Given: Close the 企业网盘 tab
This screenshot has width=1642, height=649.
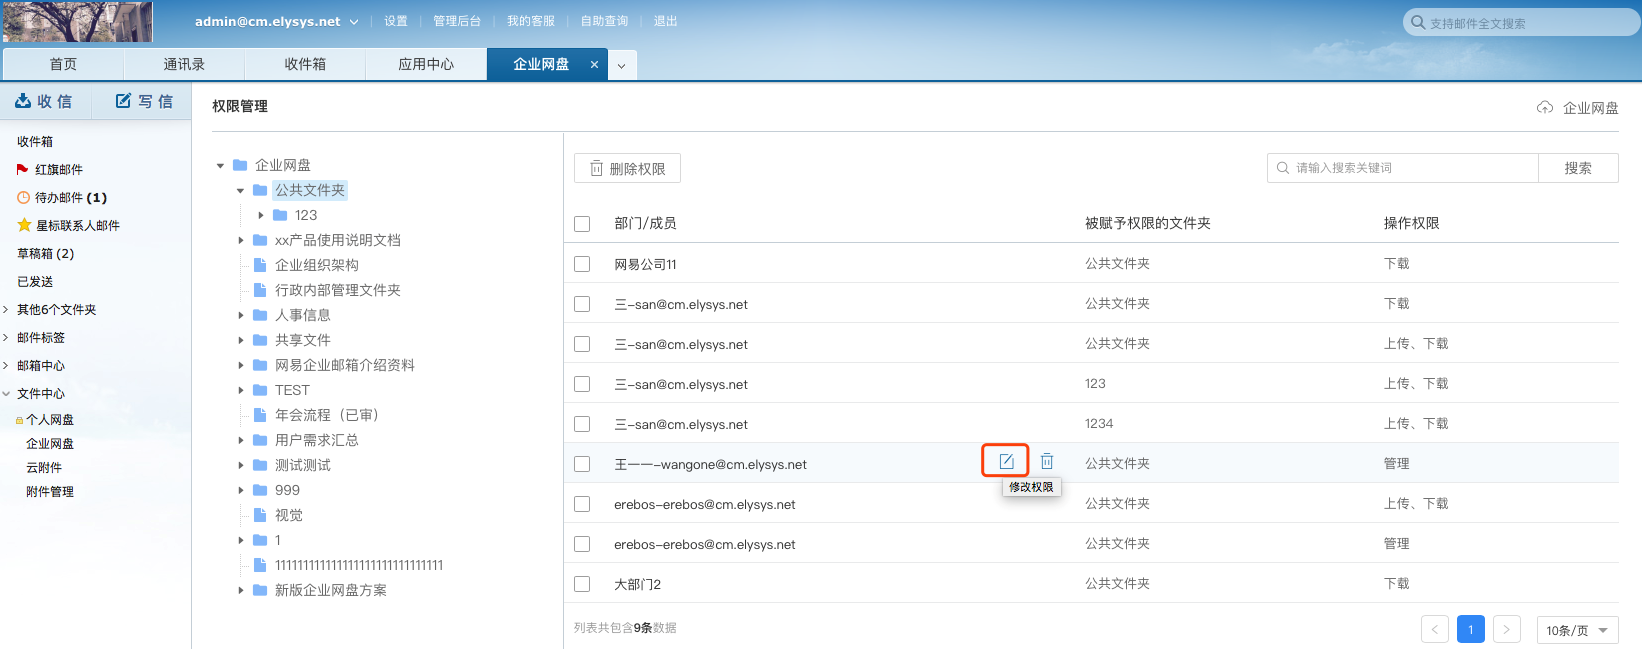Looking at the screenshot, I should click(594, 65).
